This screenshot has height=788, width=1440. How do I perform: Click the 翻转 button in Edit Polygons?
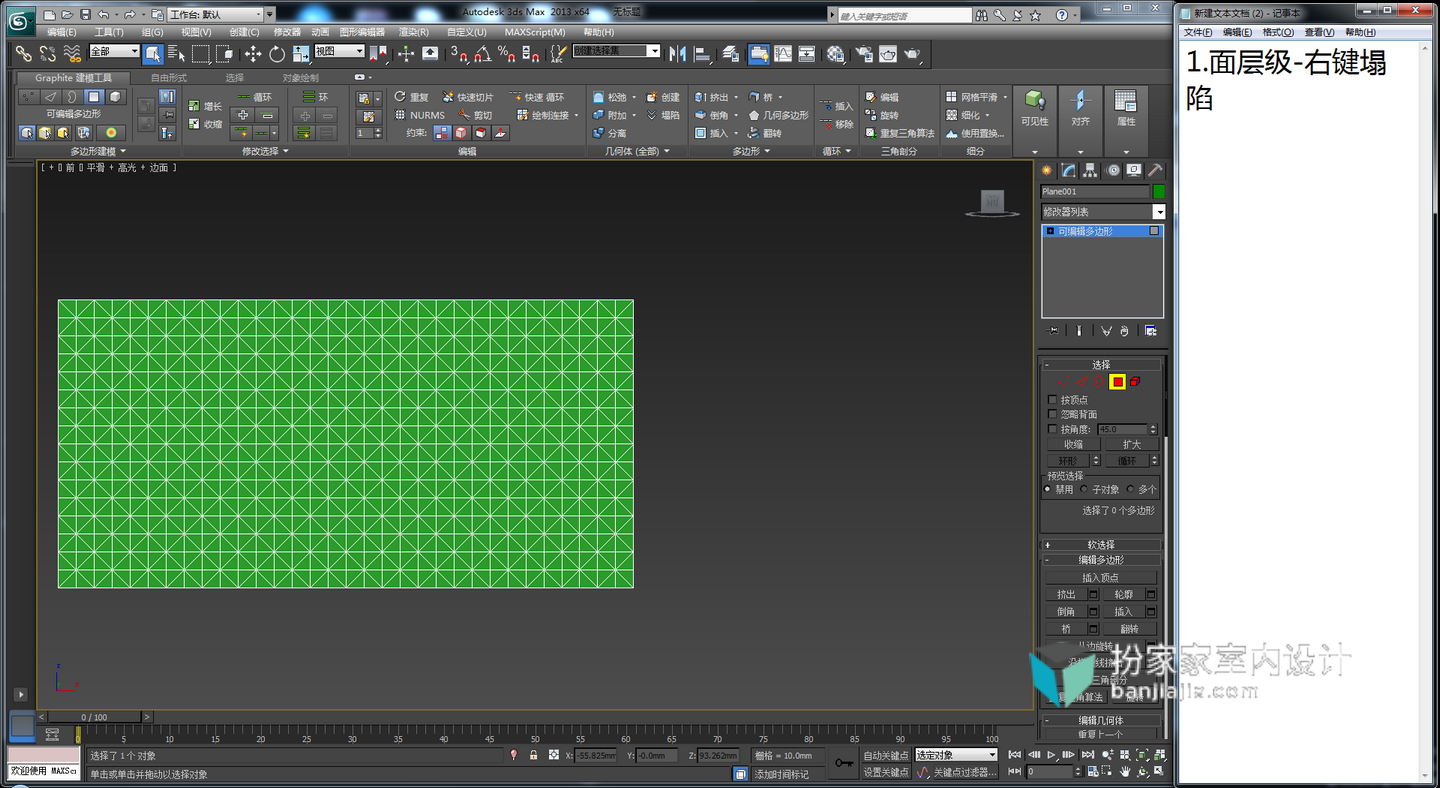pyautogui.click(x=1129, y=629)
